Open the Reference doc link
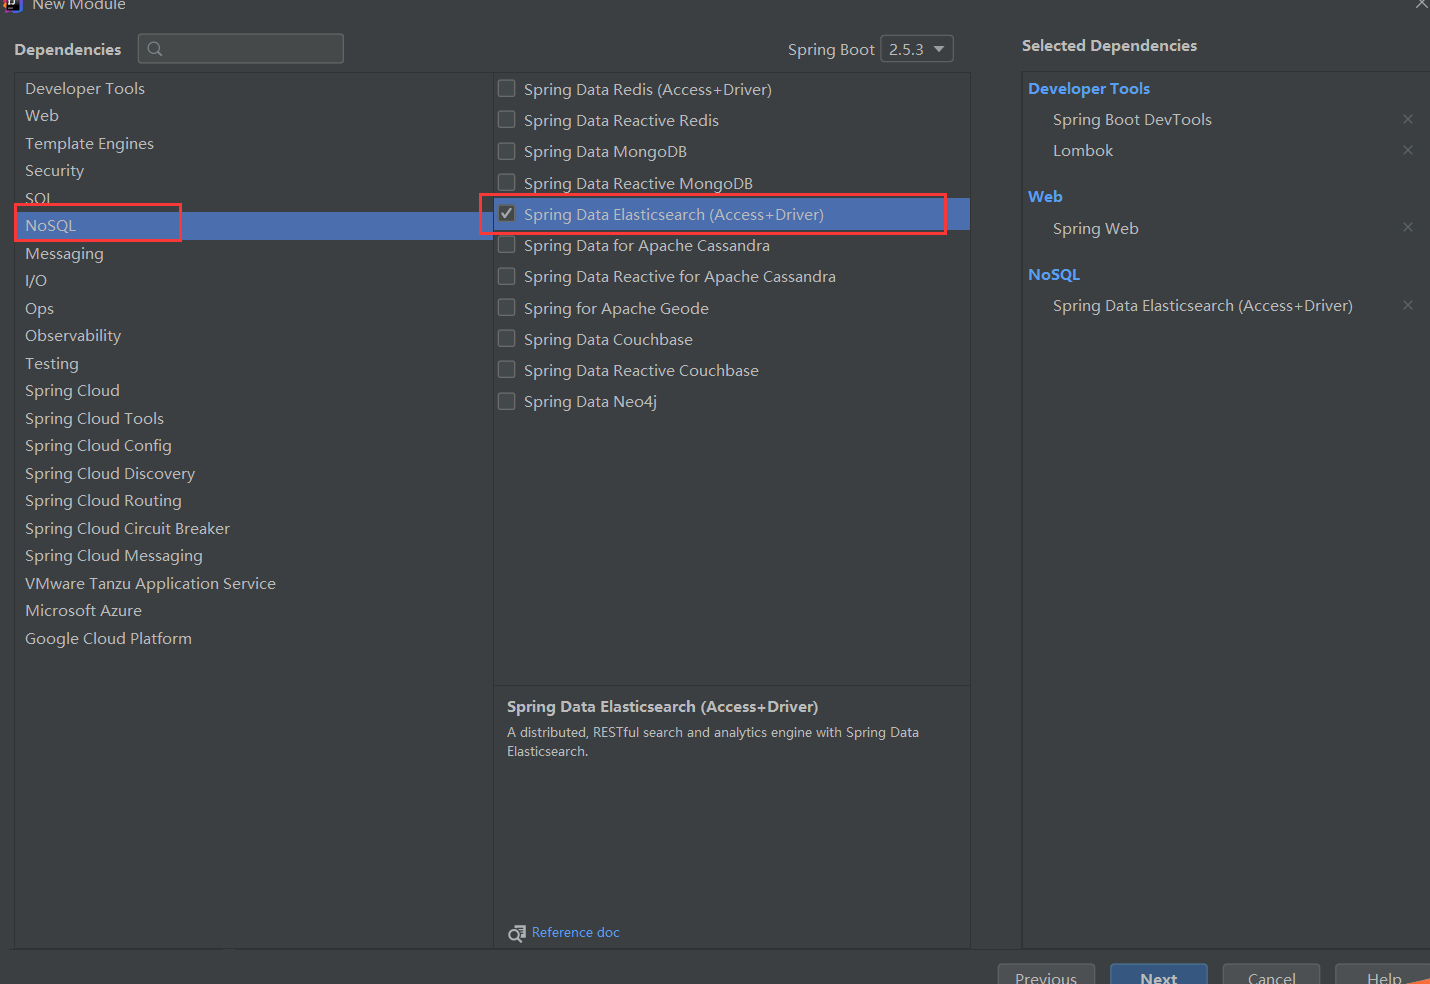Viewport: 1430px width, 984px height. 576,932
